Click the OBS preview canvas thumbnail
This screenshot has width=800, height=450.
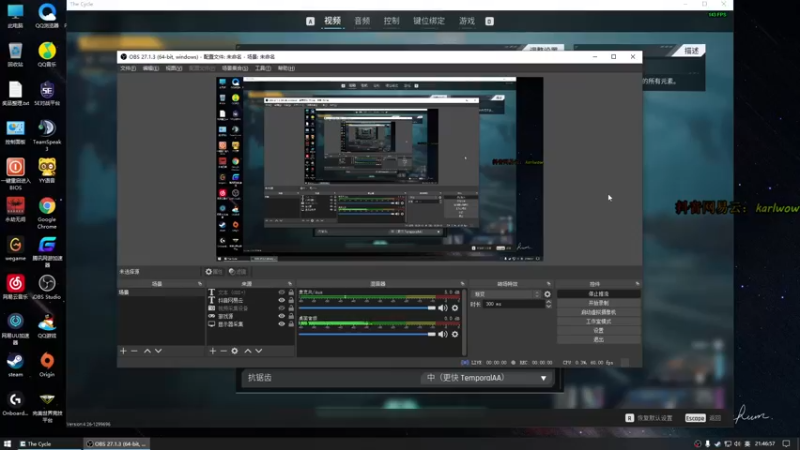click(x=380, y=169)
